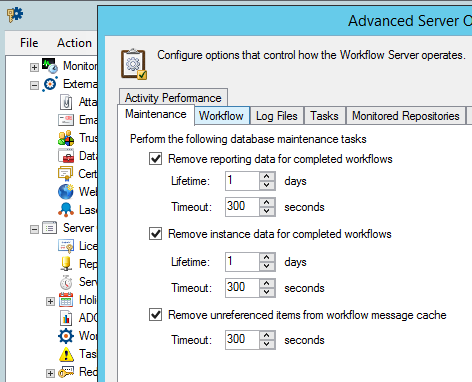Uncheck Remove unreferenced items from message cache
The height and width of the screenshot is (382, 472).
tap(156, 315)
